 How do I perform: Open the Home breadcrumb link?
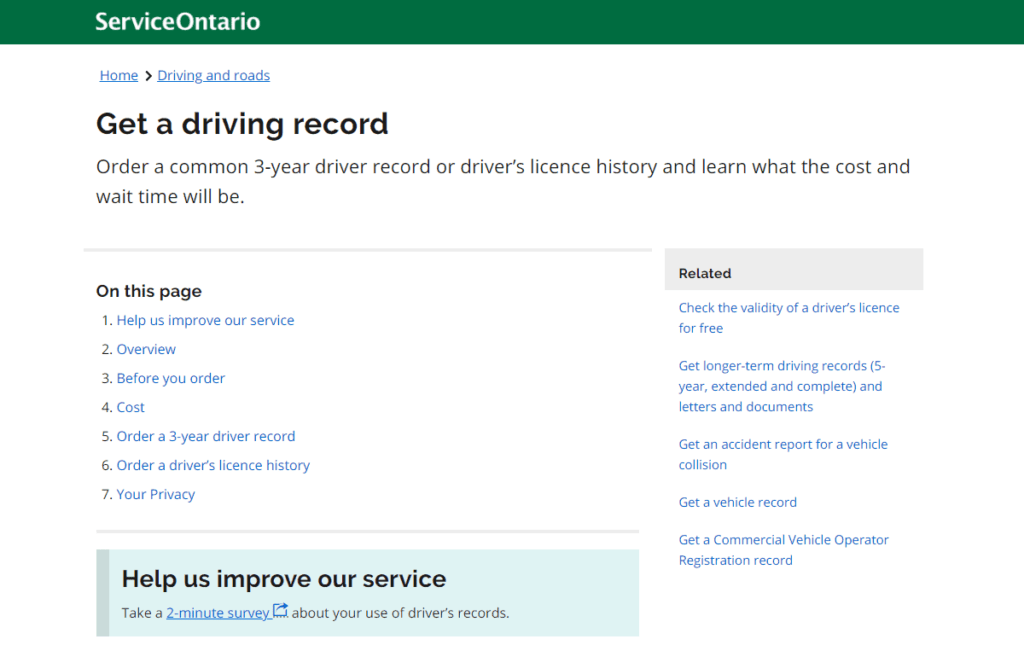(x=118, y=75)
